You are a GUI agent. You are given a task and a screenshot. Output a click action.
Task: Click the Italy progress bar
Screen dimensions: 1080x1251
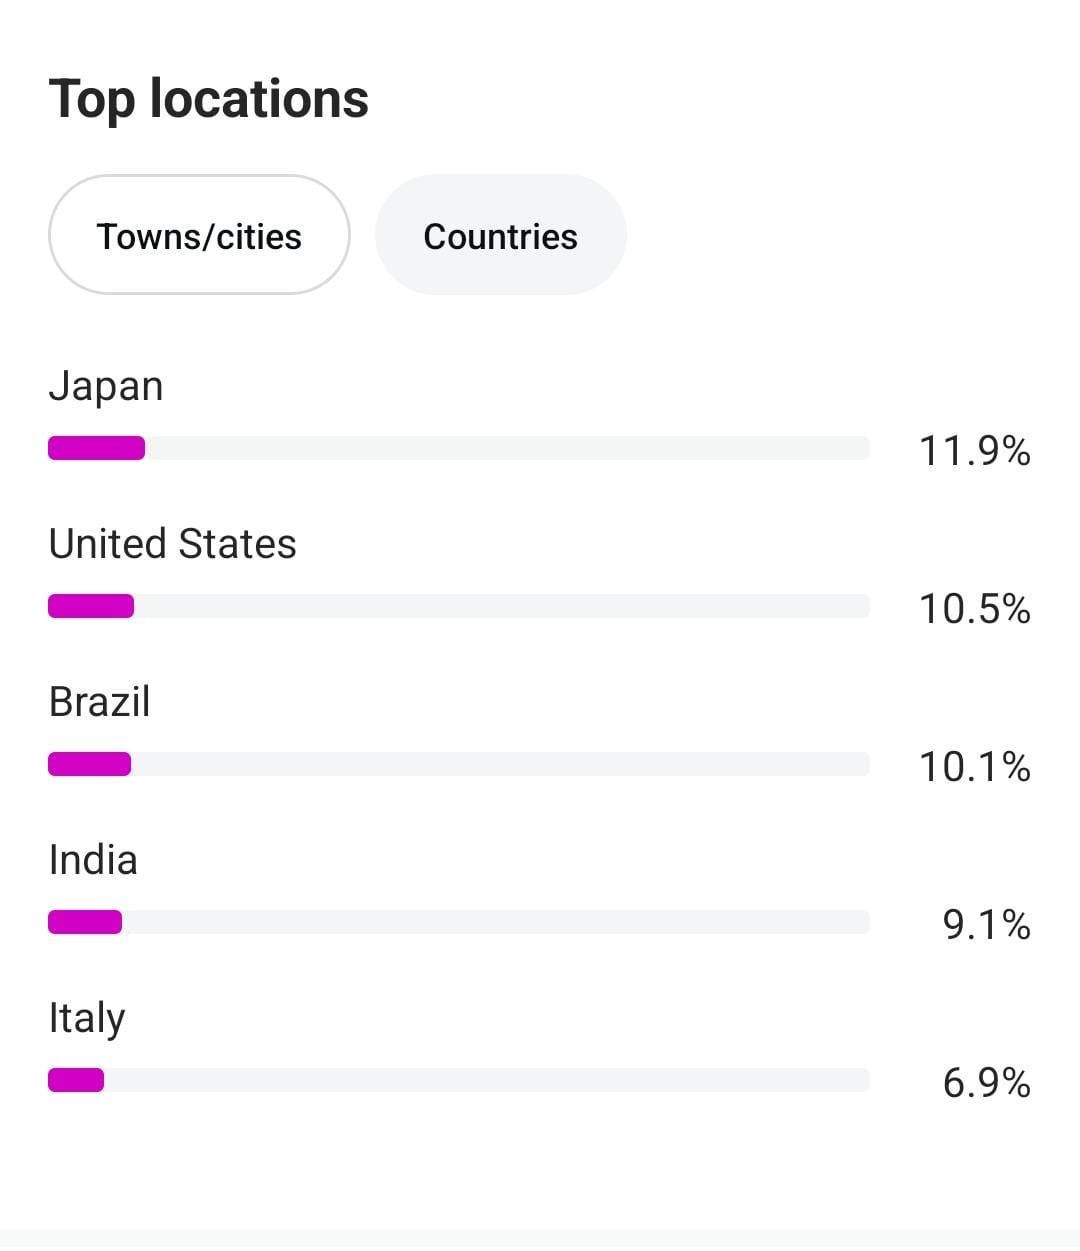point(76,1080)
